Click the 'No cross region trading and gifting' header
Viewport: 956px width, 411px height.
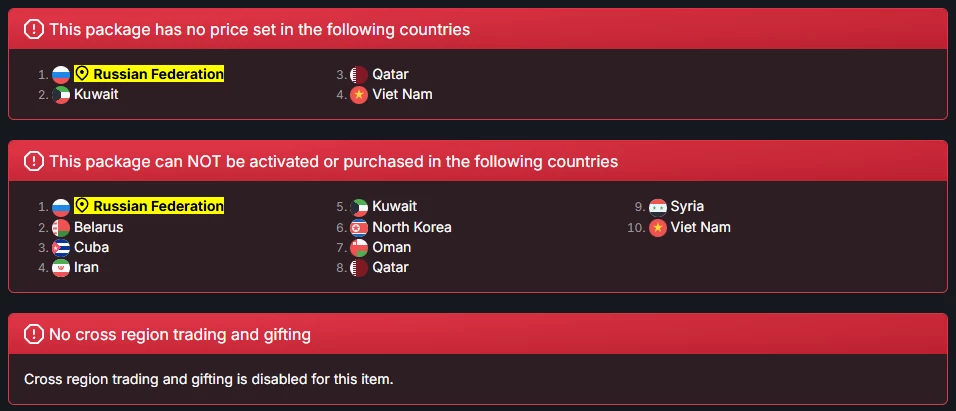(180, 334)
